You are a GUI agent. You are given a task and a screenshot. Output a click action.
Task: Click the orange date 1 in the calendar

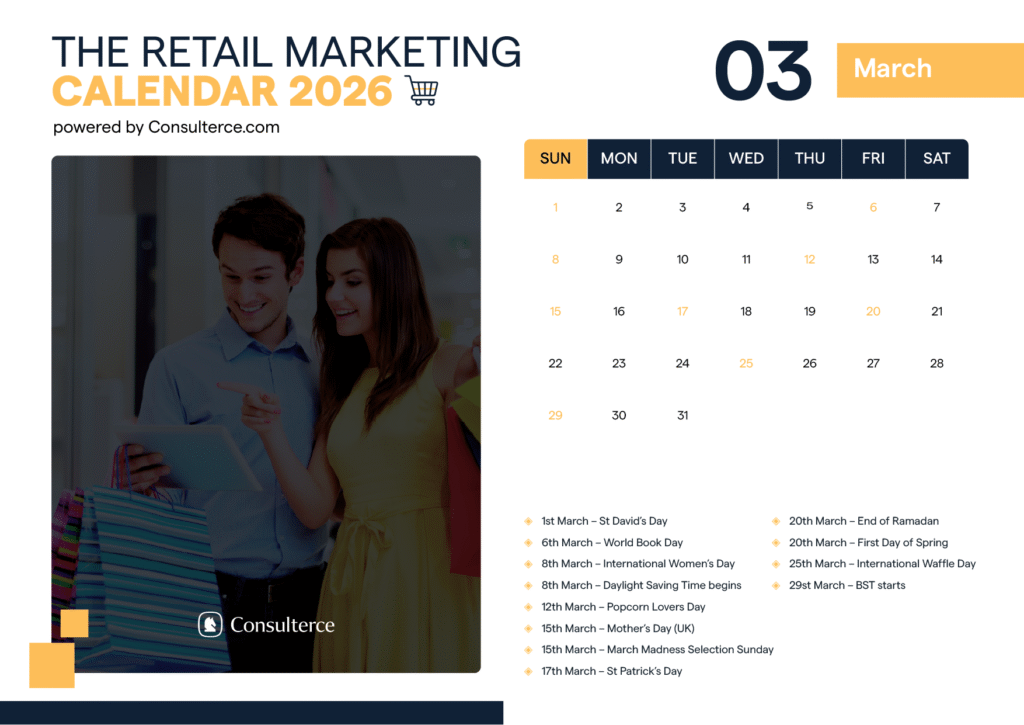click(x=555, y=207)
